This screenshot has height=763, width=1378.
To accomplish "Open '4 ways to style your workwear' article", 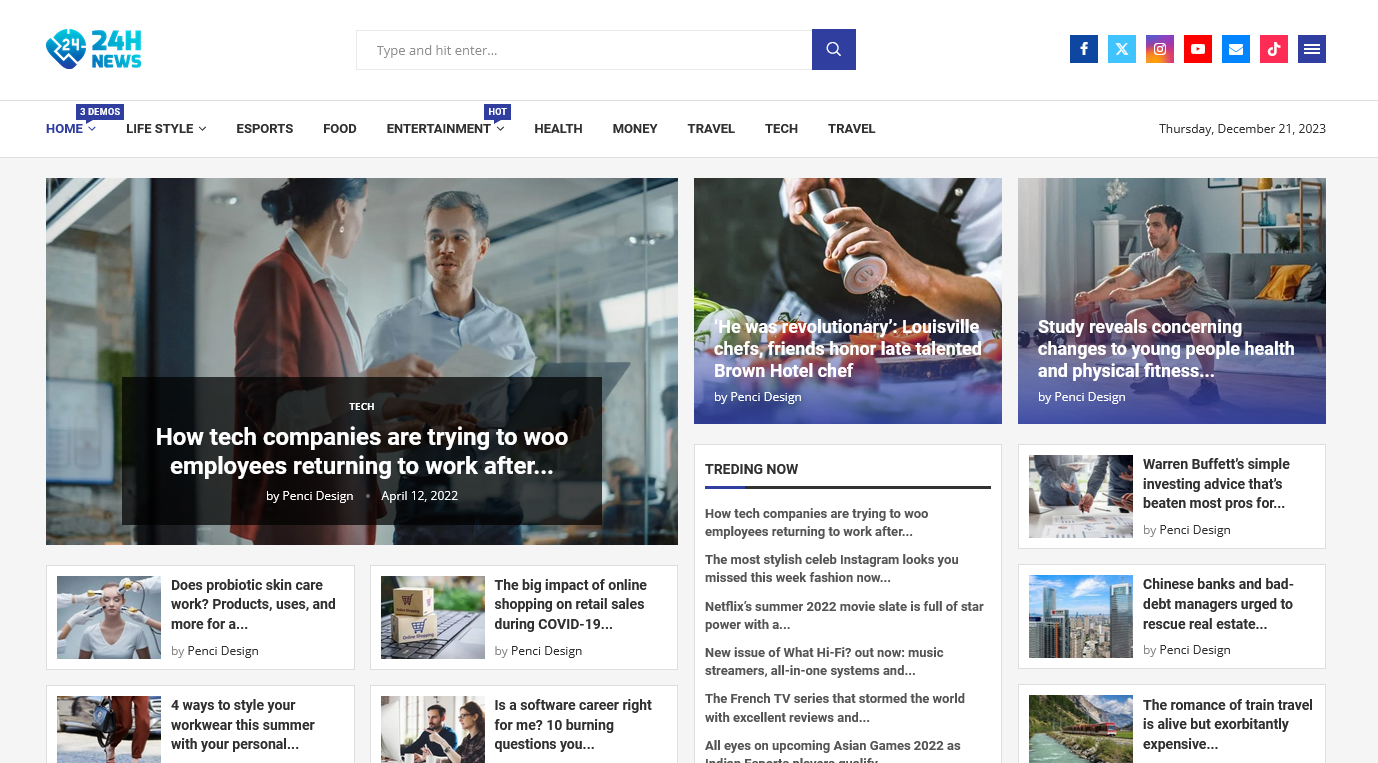I will click(243, 724).
